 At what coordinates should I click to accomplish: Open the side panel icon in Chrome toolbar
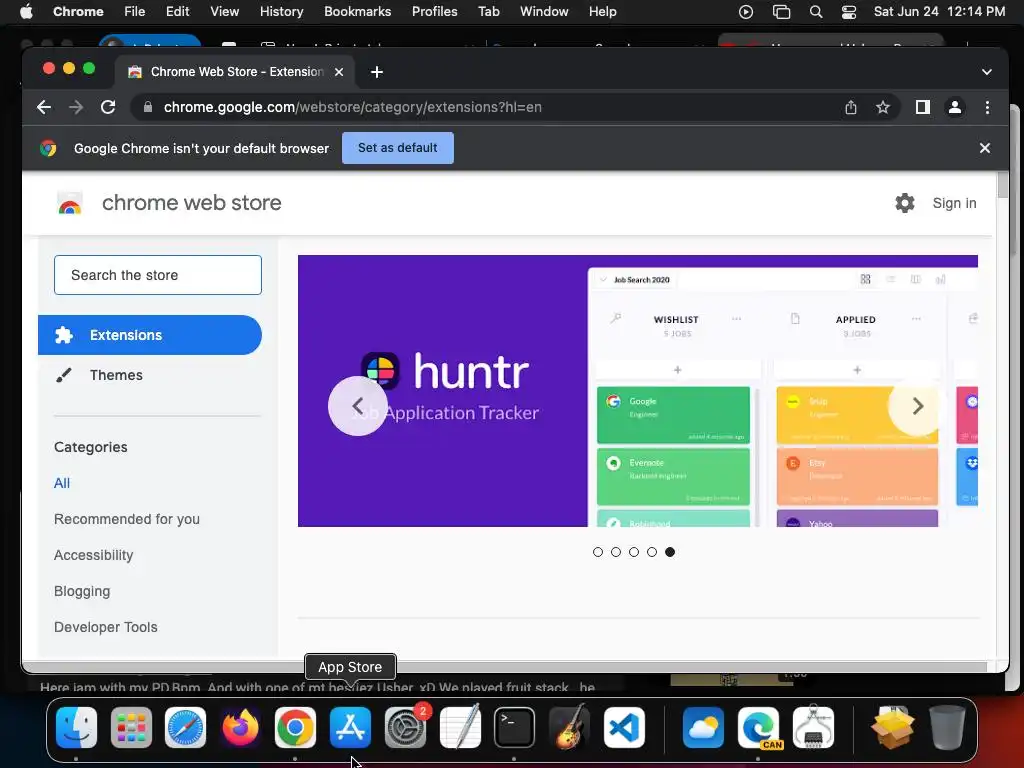(x=922, y=107)
